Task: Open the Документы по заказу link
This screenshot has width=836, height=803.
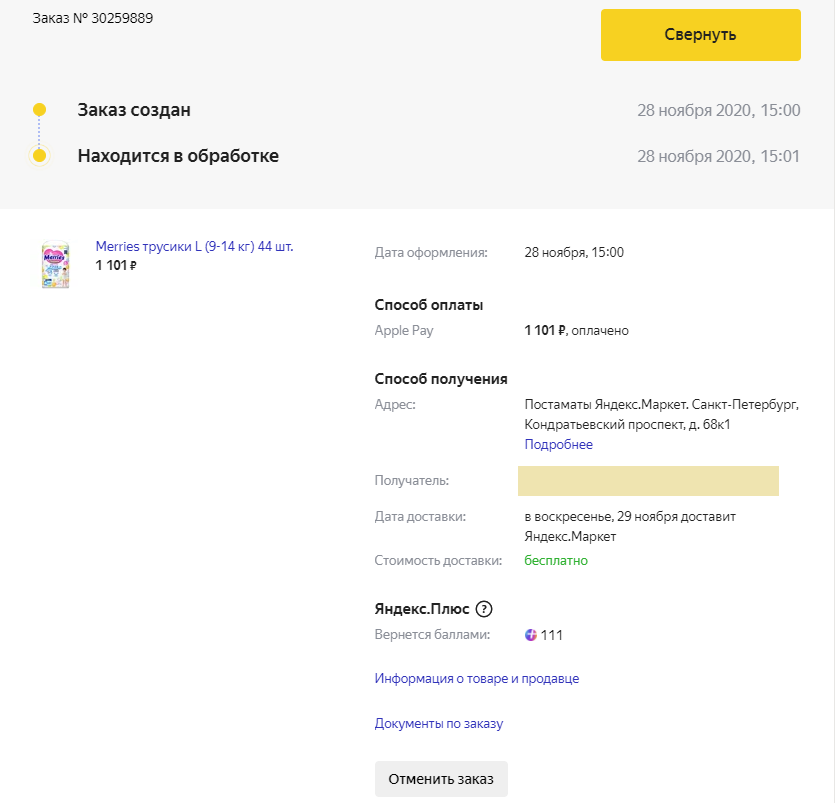Action: (x=438, y=723)
